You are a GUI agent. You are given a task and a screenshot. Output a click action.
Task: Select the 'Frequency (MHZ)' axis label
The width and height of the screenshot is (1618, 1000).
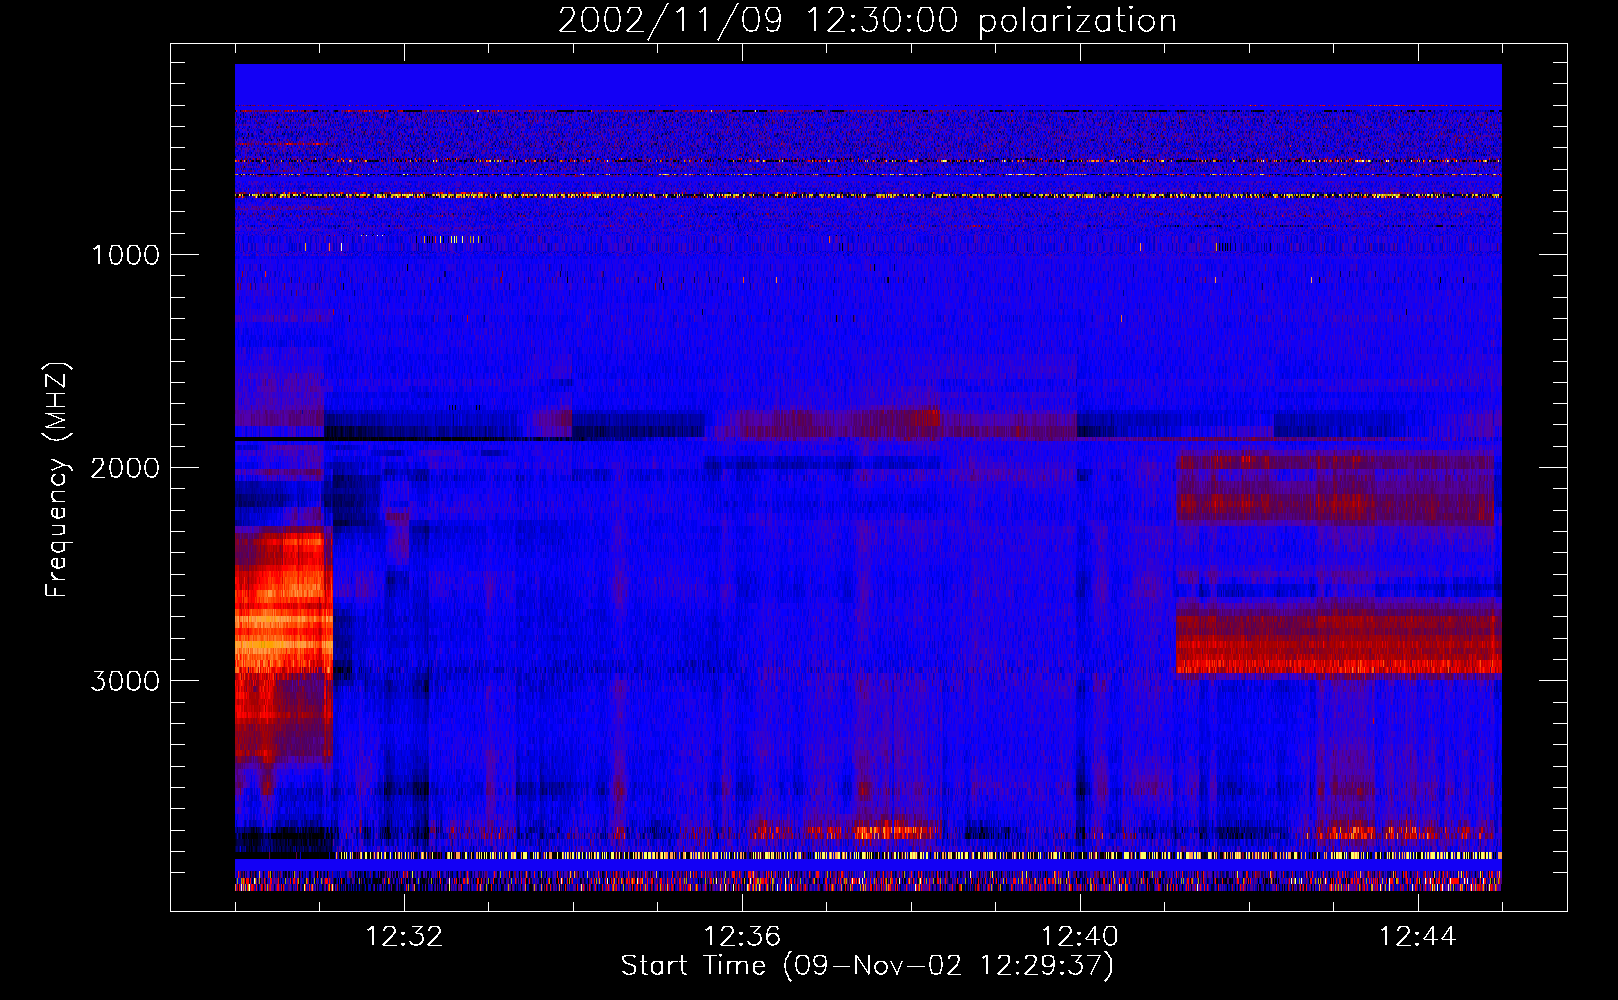[56, 481]
